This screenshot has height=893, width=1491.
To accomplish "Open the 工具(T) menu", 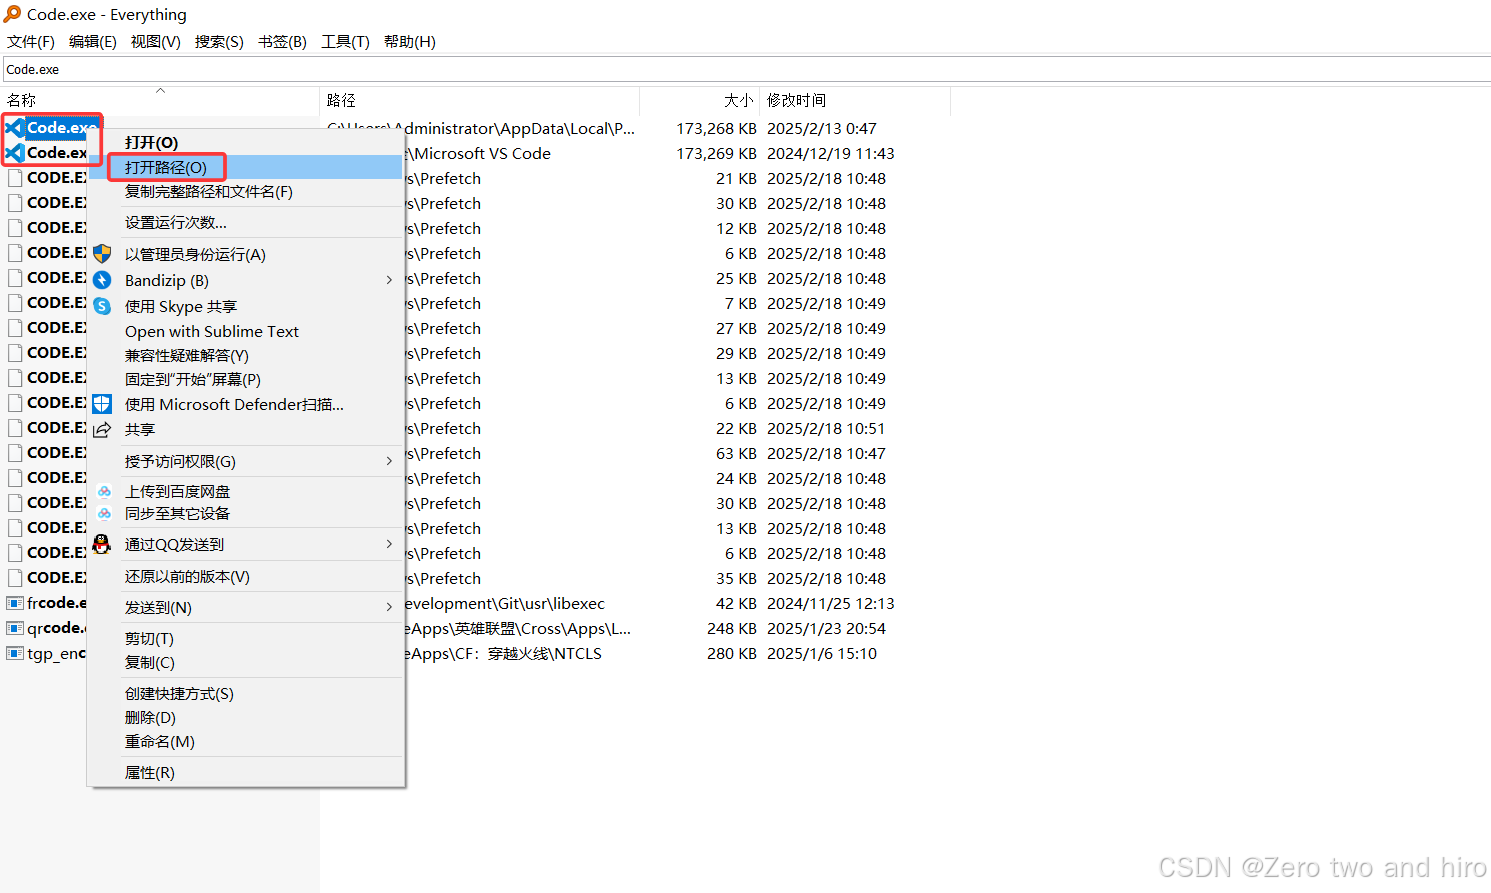I will pyautogui.click(x=345, y=42).
